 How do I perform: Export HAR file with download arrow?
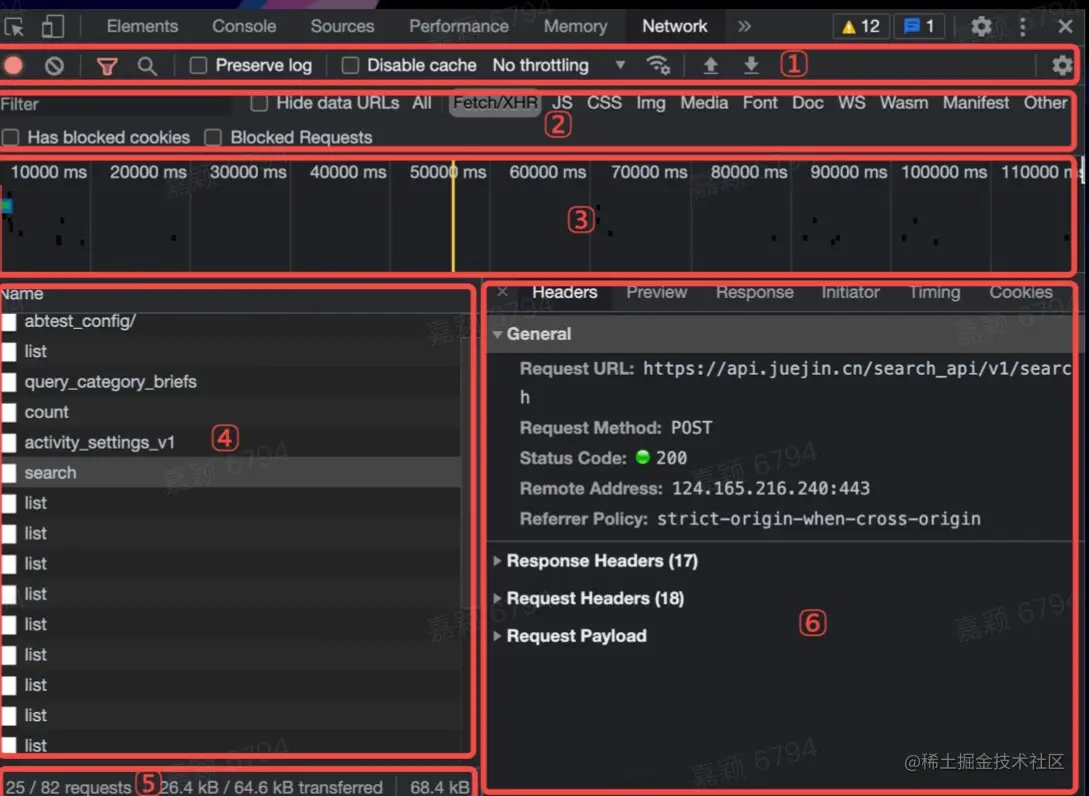(x=751, y=65)
